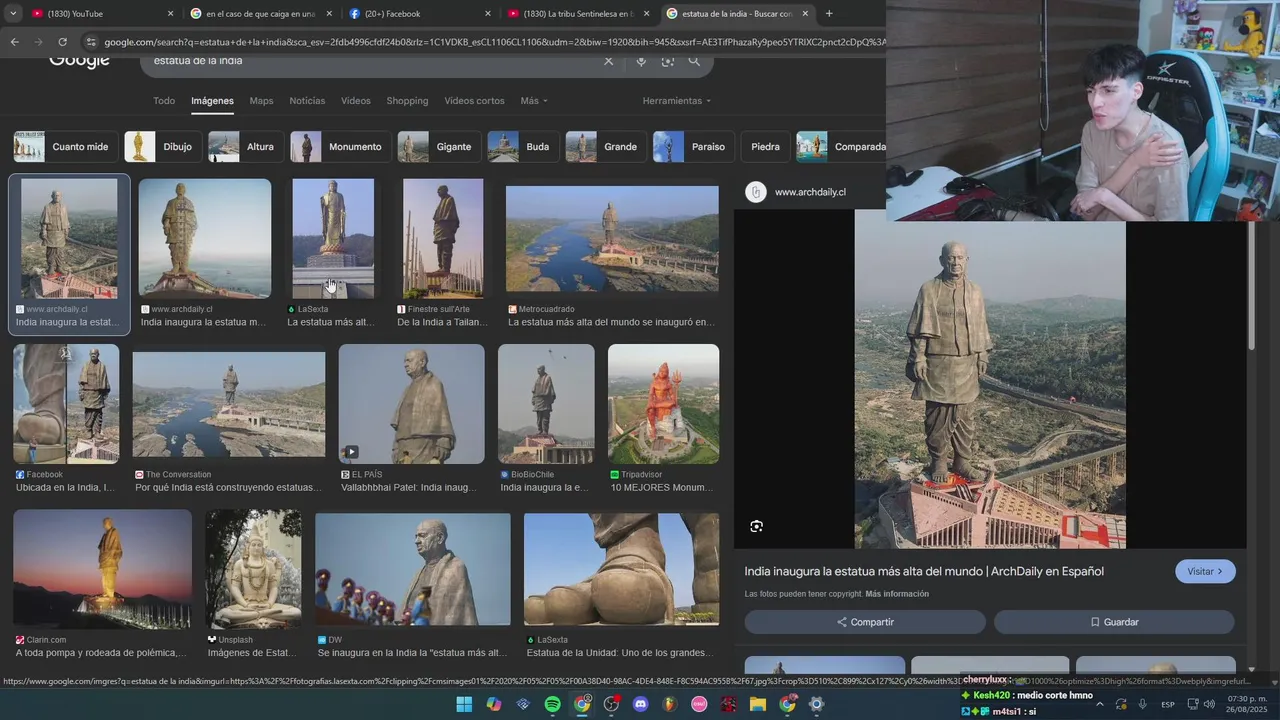This screenshot has height=720, width=1280.
Task: Open the Más información link
Action: (897, 594)
